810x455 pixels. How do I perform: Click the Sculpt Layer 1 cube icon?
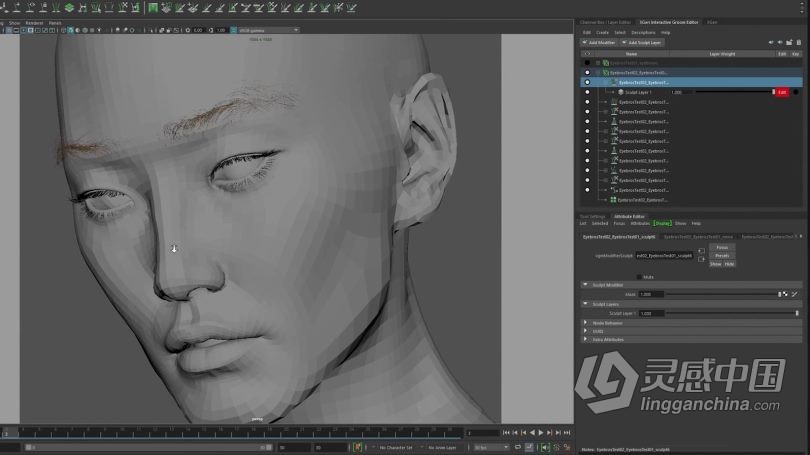point(621,92)
